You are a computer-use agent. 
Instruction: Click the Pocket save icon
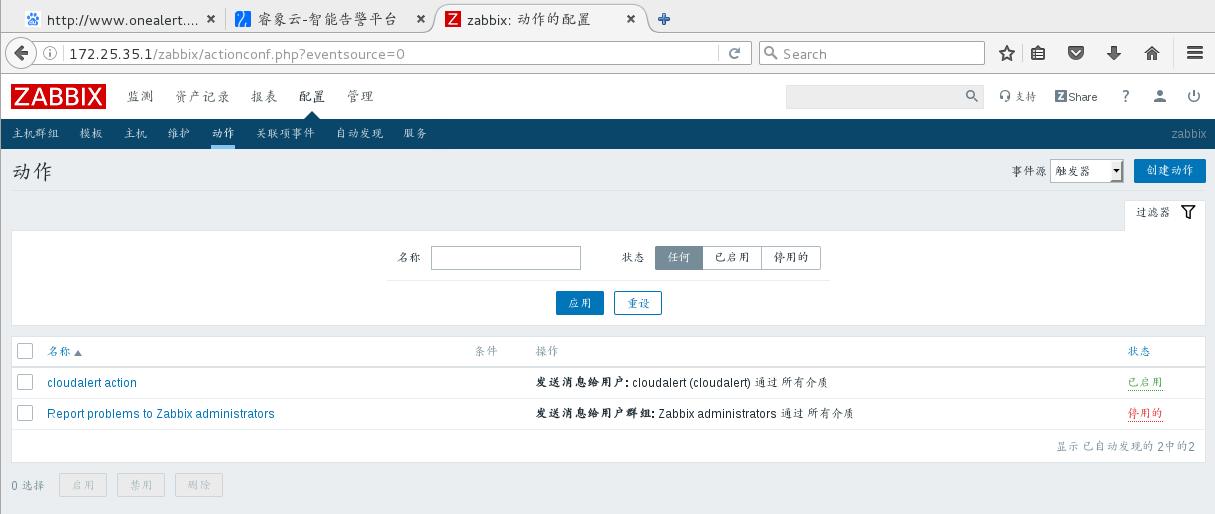coord(1076,54)
